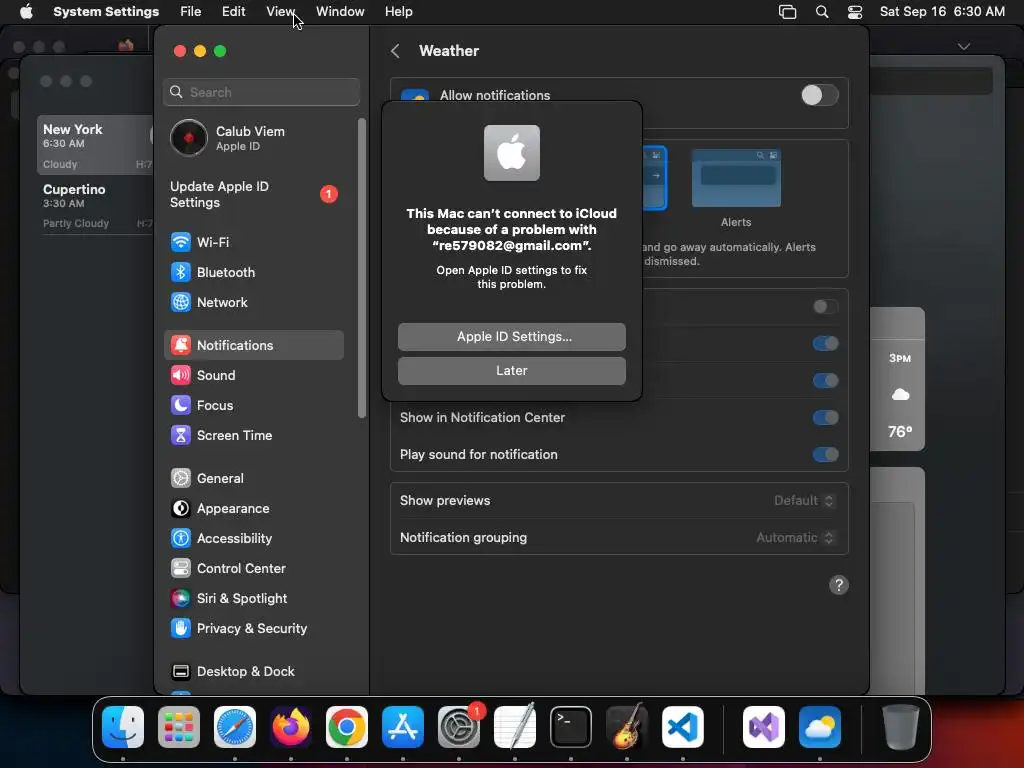
Task: Click Later in the iCloud dialog
Action: click(x=512, y=370)
